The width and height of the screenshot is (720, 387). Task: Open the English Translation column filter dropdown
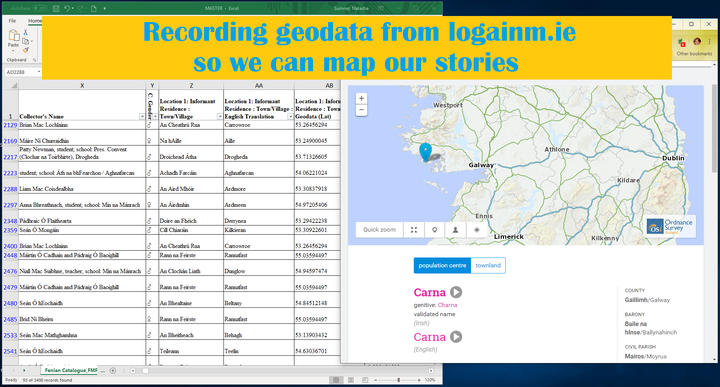tap(290, 117)
